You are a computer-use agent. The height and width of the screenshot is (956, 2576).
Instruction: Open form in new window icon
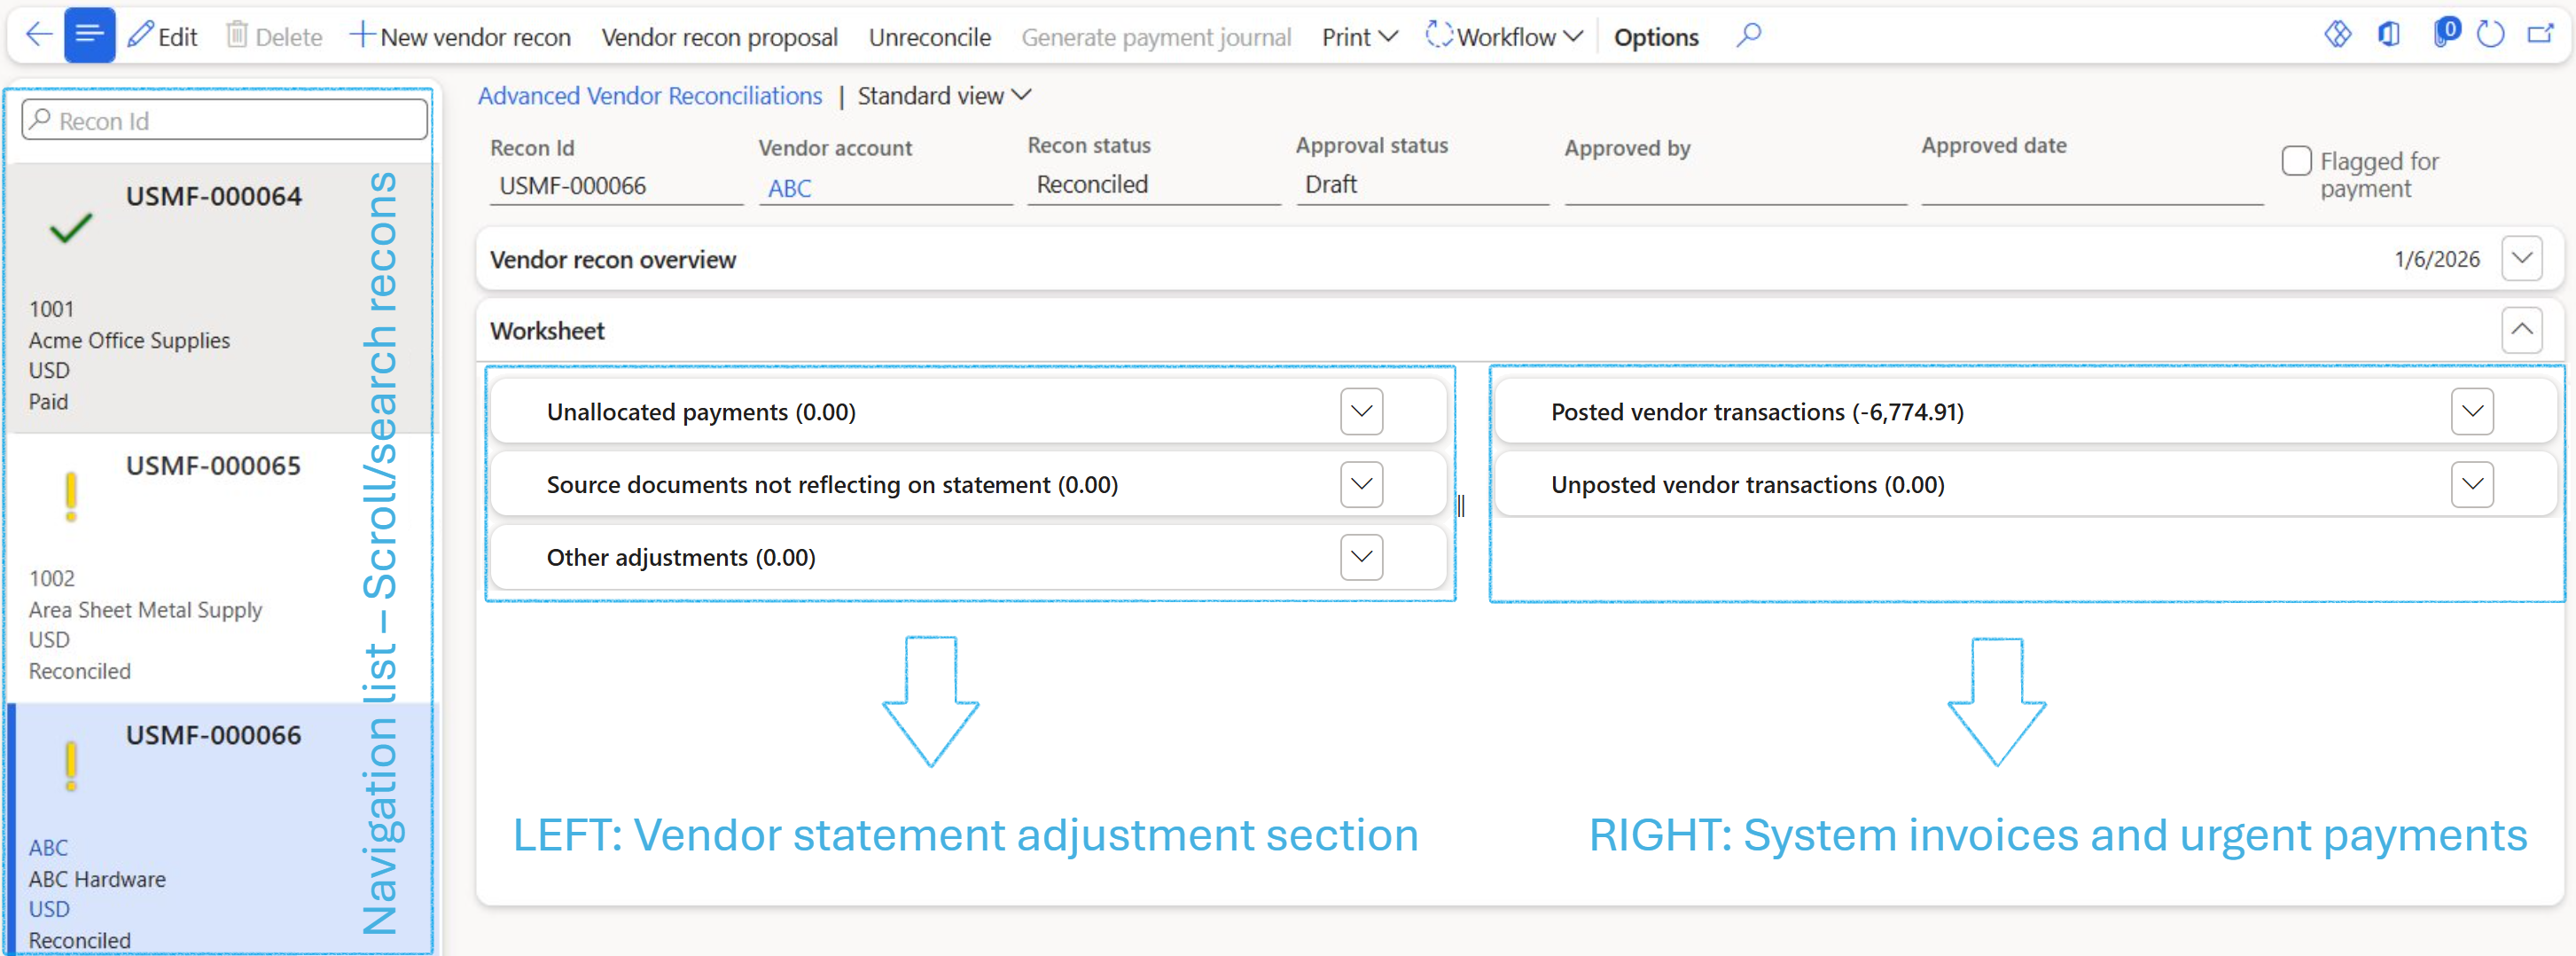(x=2540, y=35)
